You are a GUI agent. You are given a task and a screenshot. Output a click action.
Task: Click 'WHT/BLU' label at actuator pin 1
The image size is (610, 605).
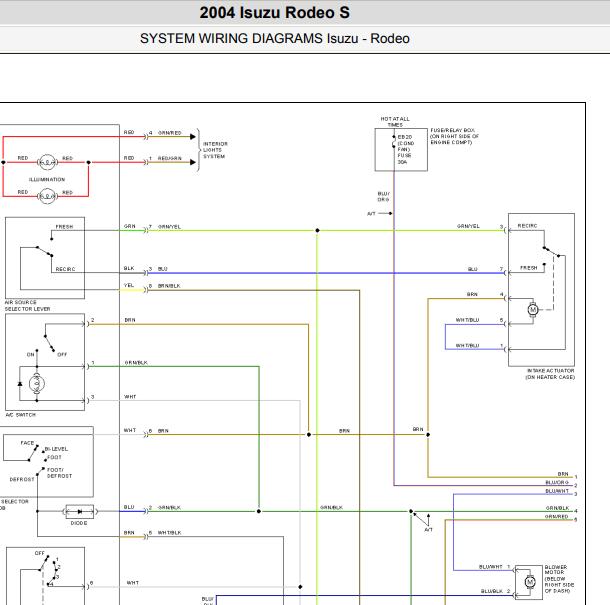pyautogui.click(x=467, y=345)
